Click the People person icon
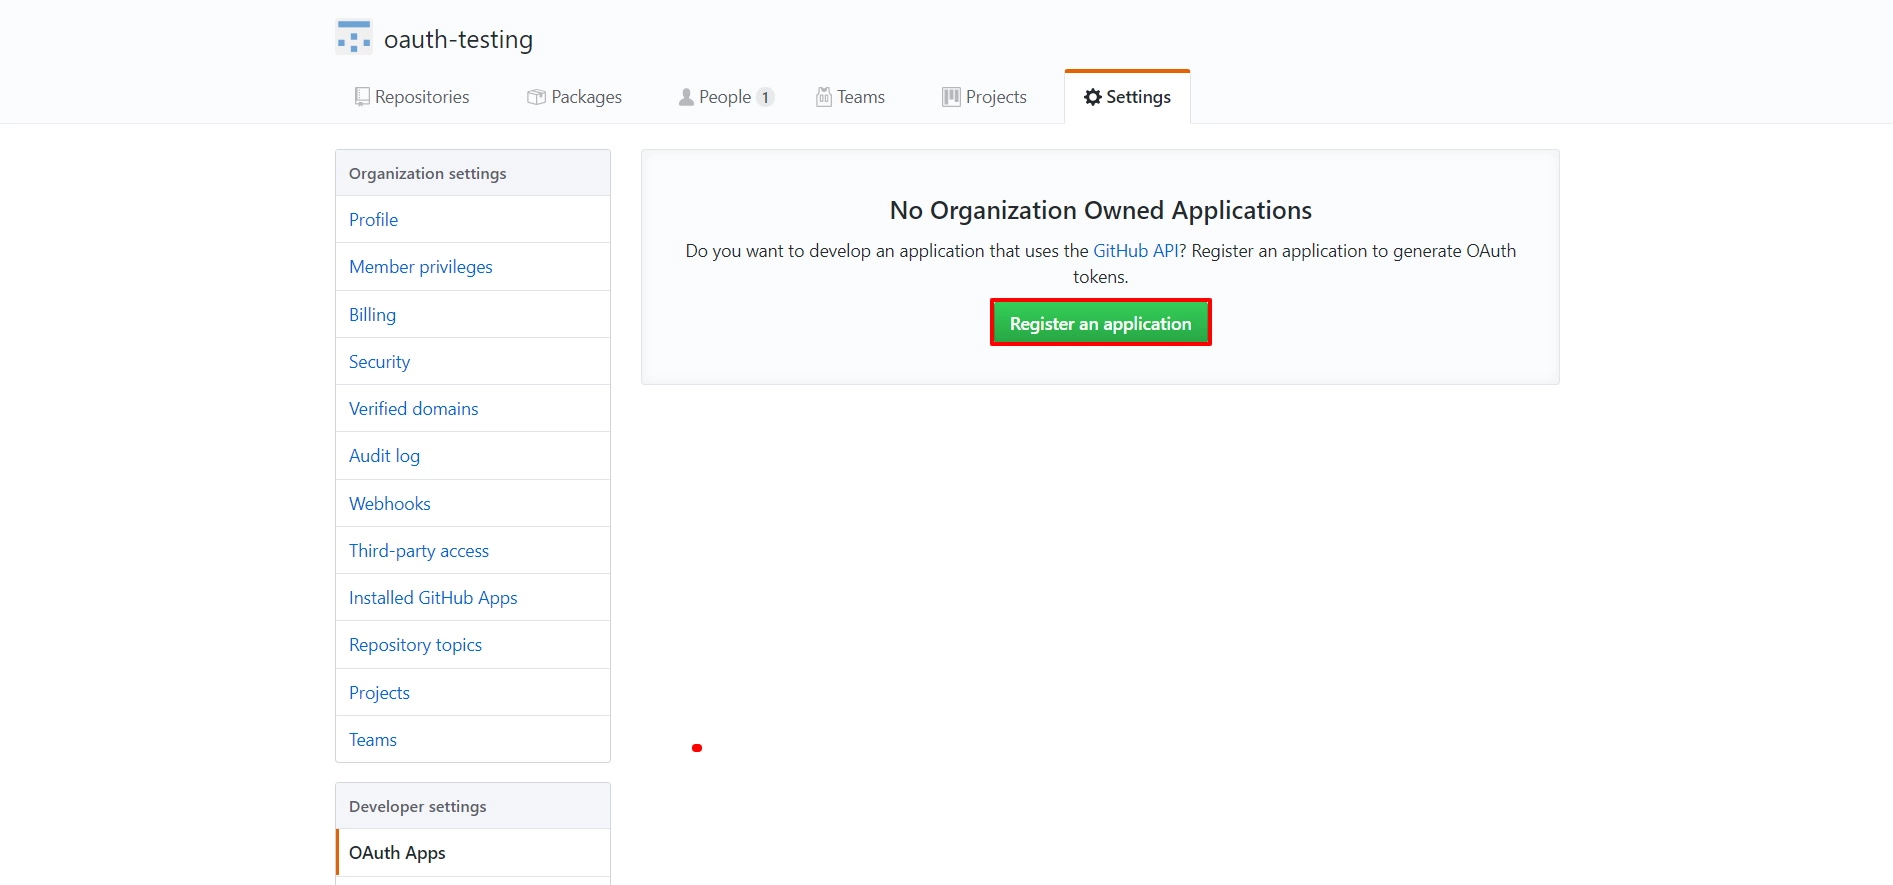The image size is (1893, 885). tap(686, 97)
